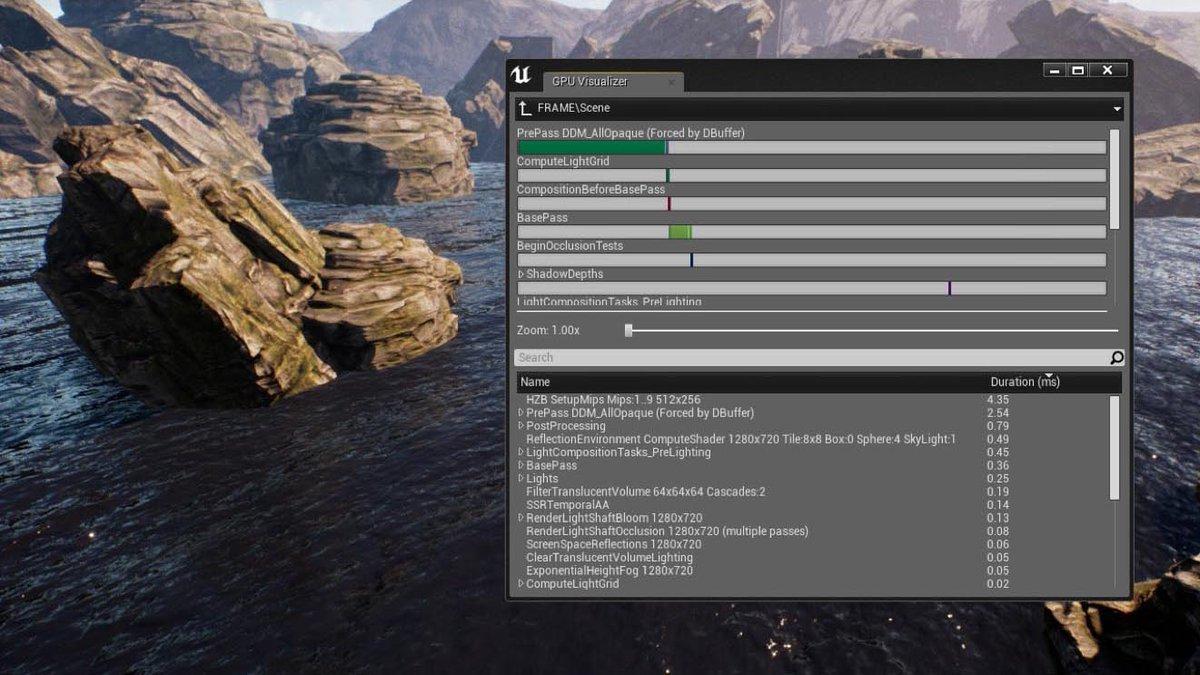Image resolution: width=1200 pixels, height=675 pixels.
Task: Select the FilterTranslucentVolume 64x64x64 row
Action: (812, 492)
